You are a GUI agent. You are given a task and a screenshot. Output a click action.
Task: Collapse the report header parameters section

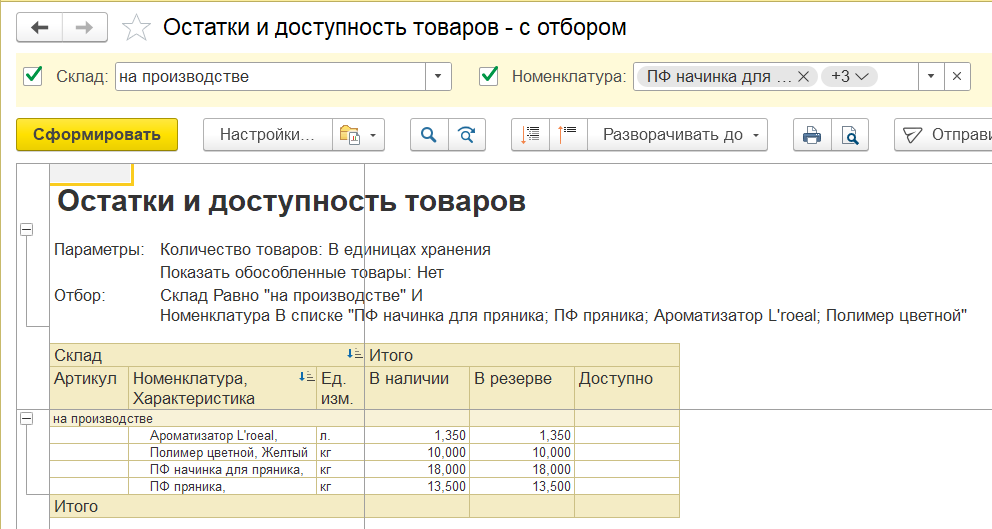[26, 230]
